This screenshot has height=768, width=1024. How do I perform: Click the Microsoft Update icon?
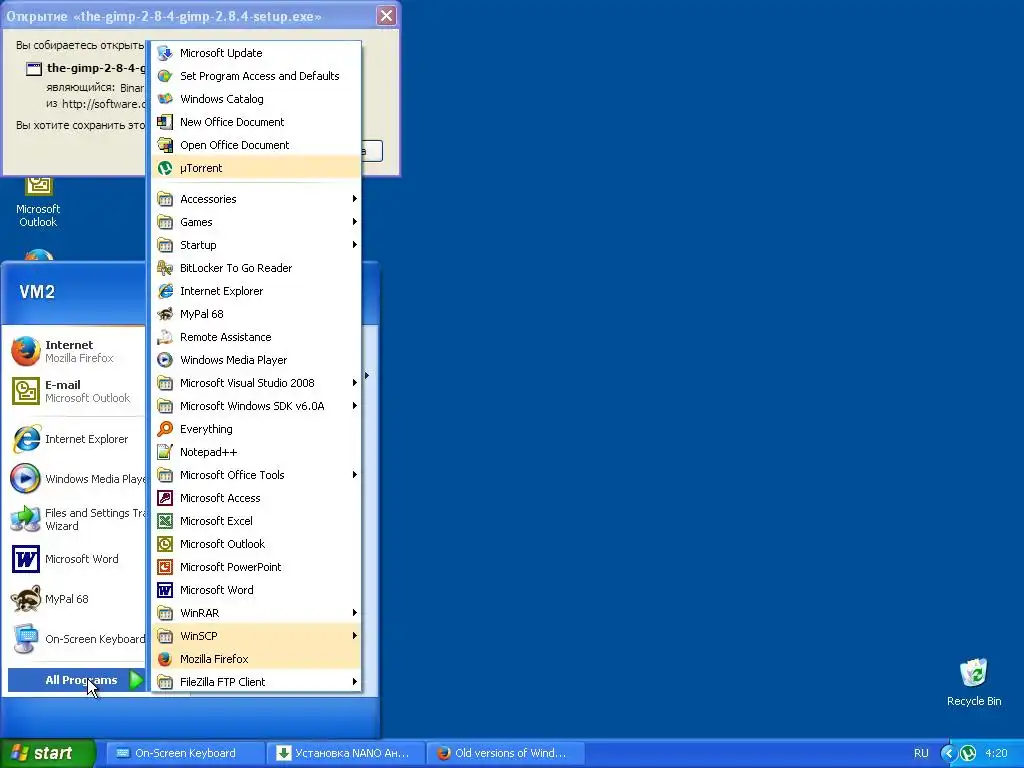pyautogui.click(x=165, y=53)
